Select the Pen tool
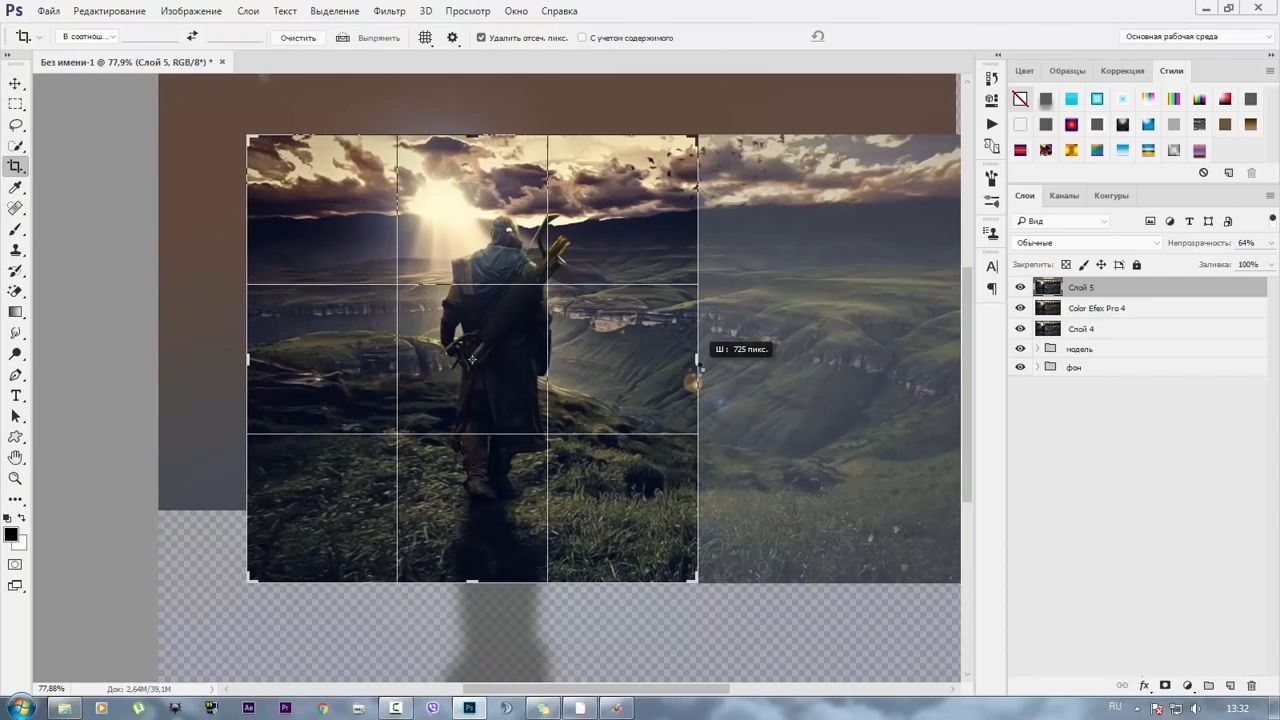The width and height of the screenshot is (1280, 720). tap(15, 375)
